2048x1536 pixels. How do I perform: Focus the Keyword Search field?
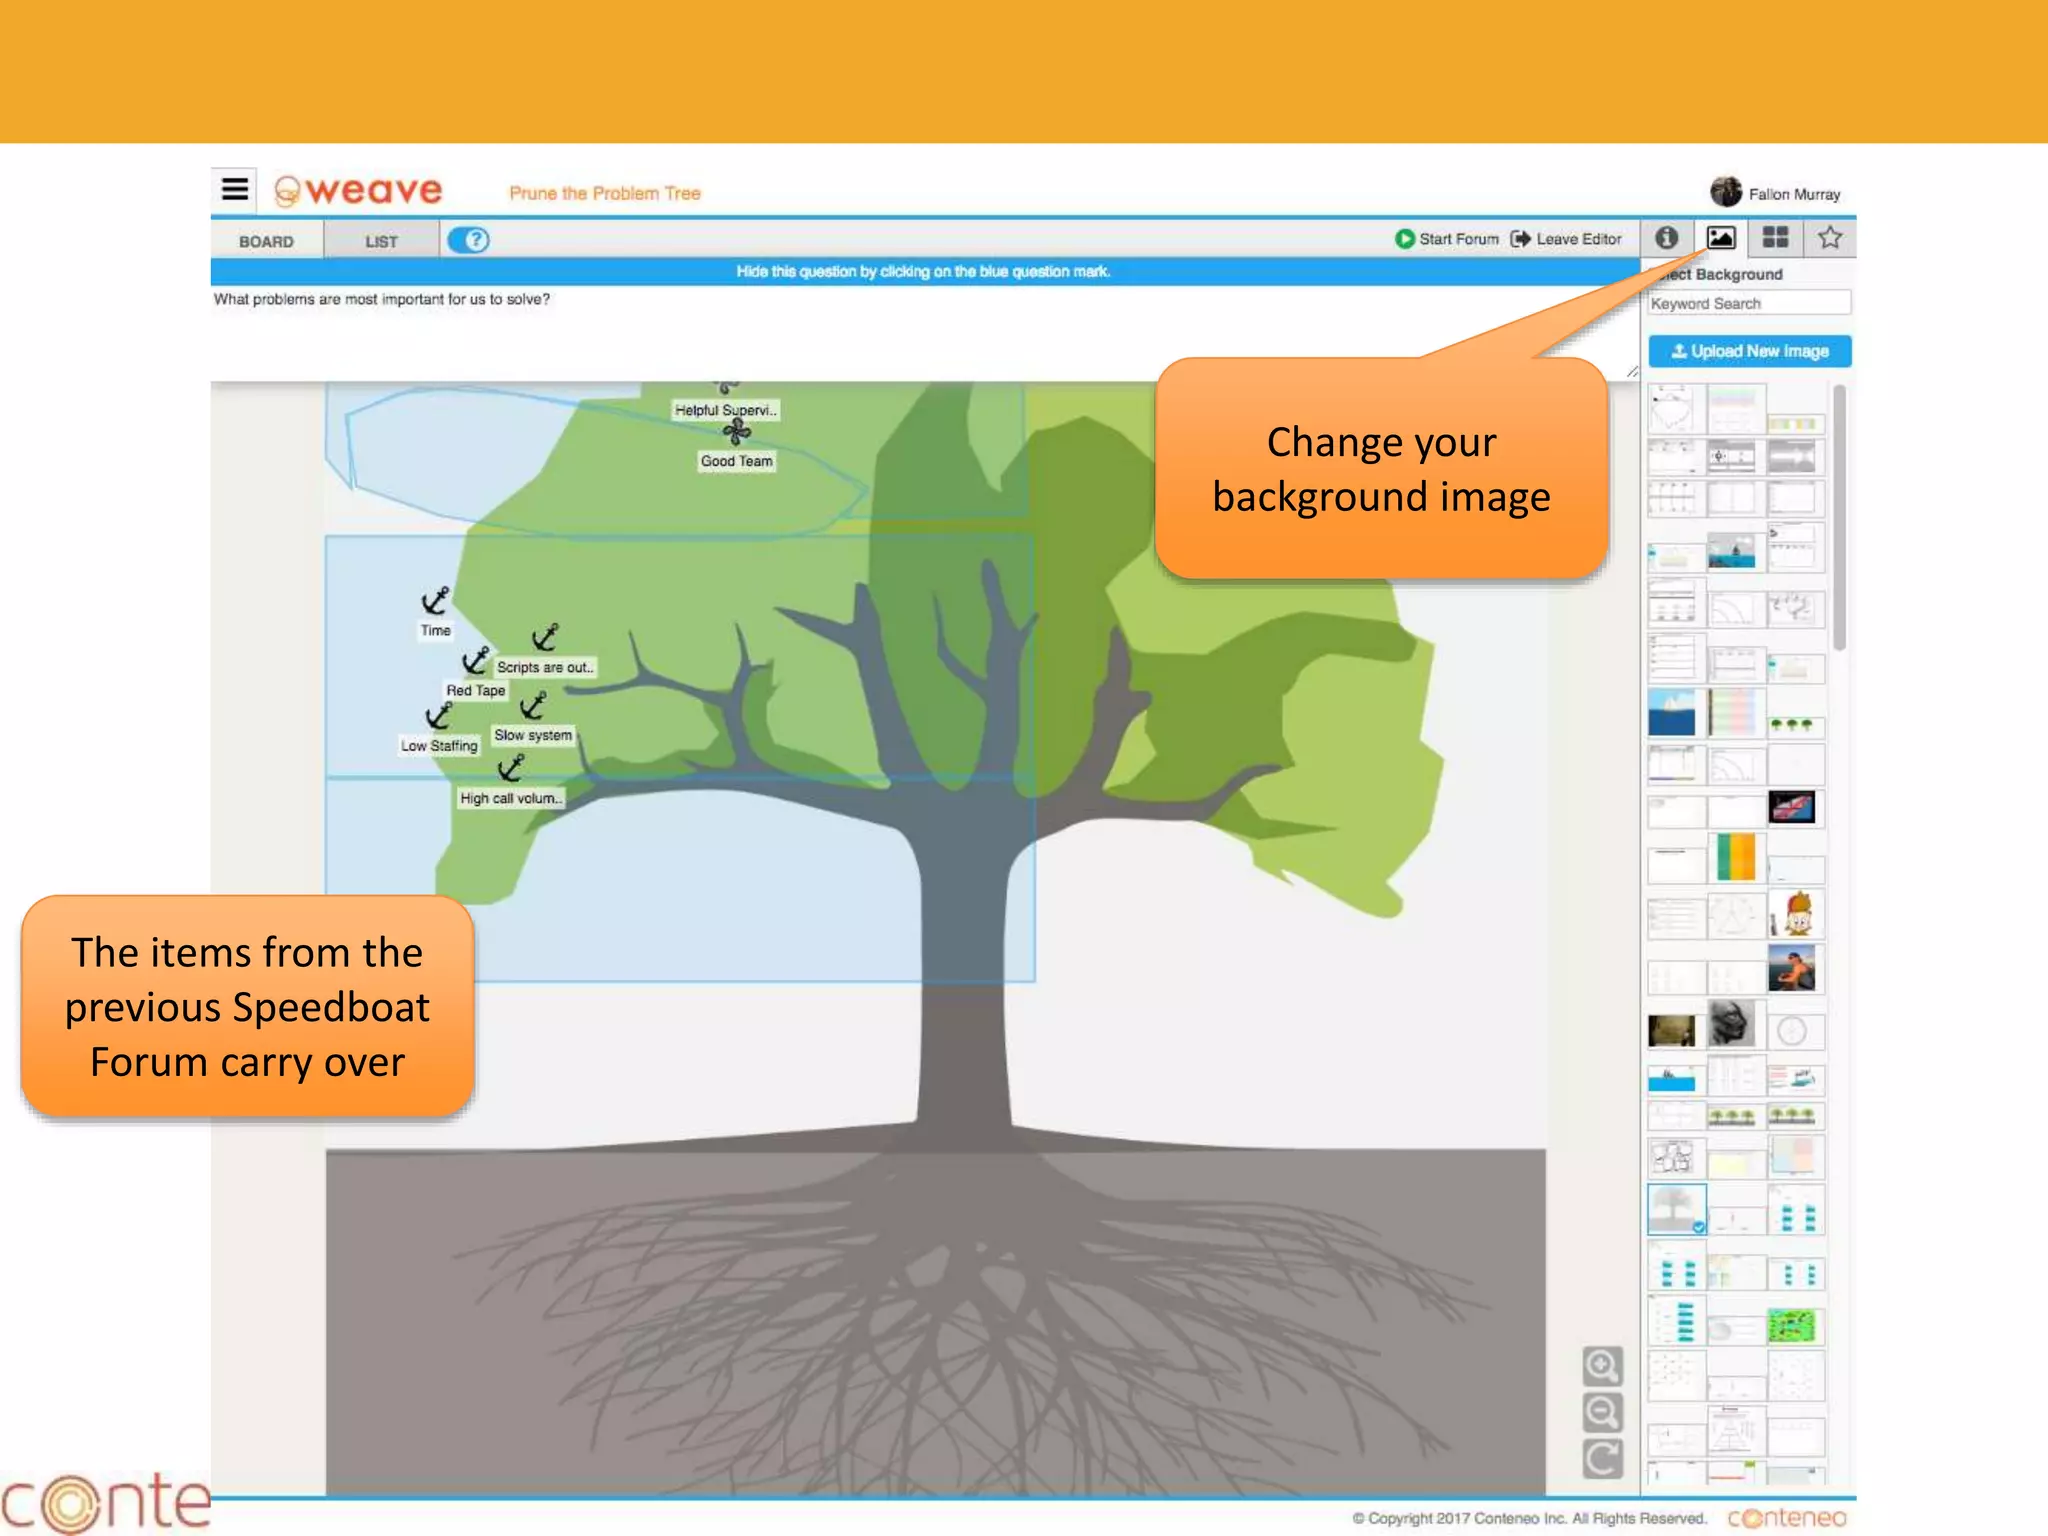click(x=1748, y=303)
